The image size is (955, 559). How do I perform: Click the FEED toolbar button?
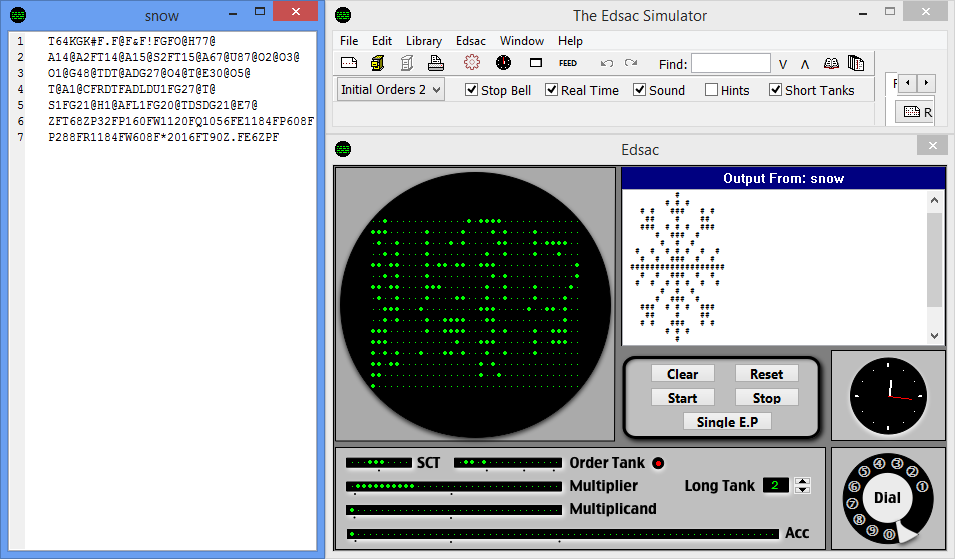tap(568, 63)
